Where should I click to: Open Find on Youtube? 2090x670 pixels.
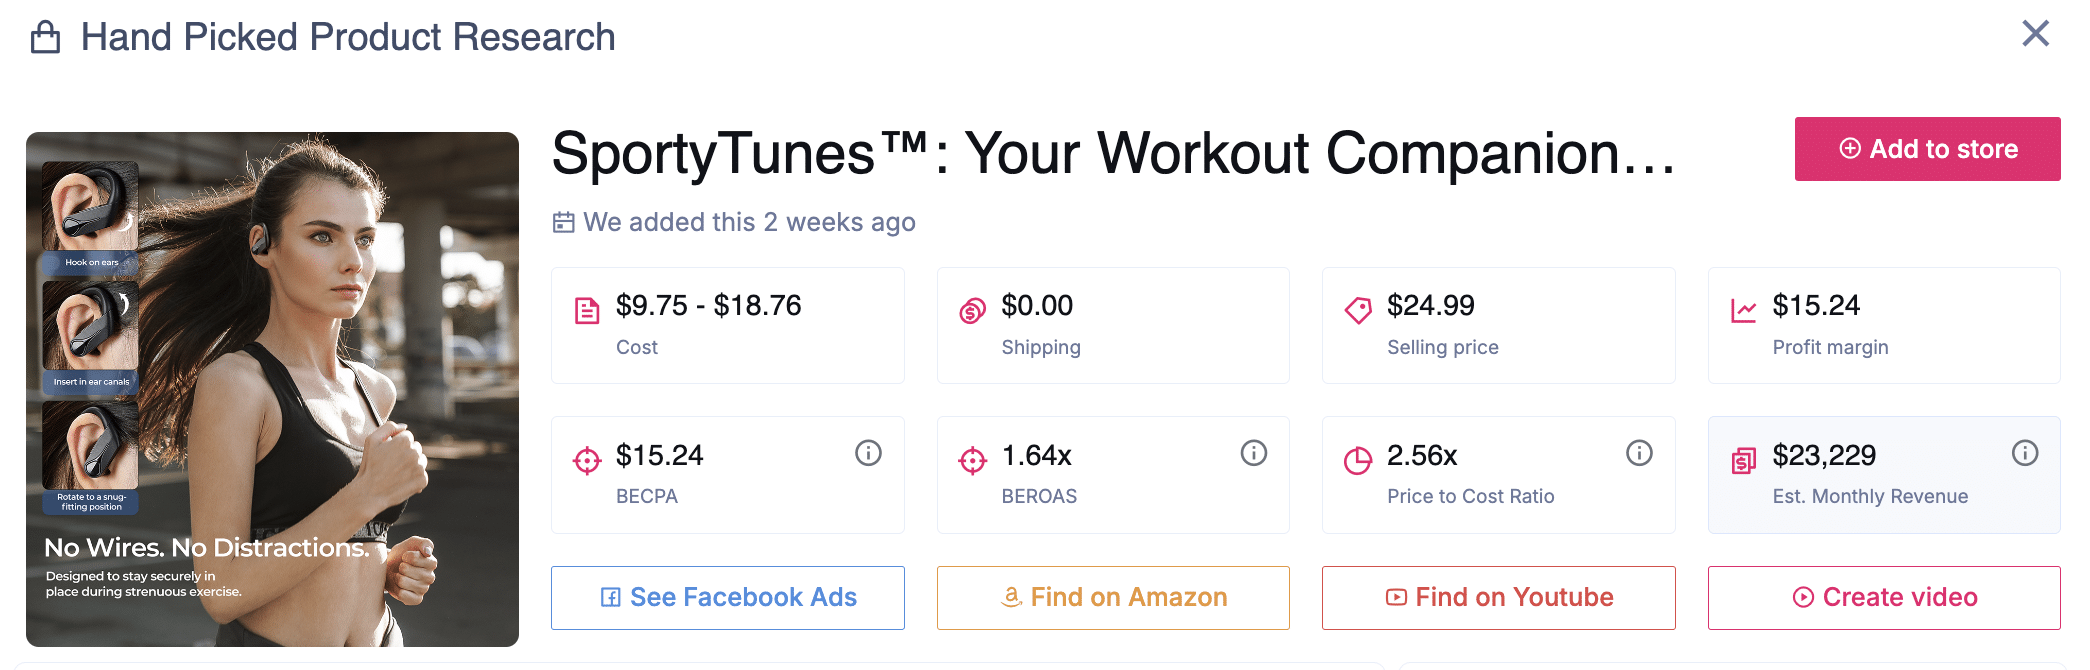(x=1498, y=598)
